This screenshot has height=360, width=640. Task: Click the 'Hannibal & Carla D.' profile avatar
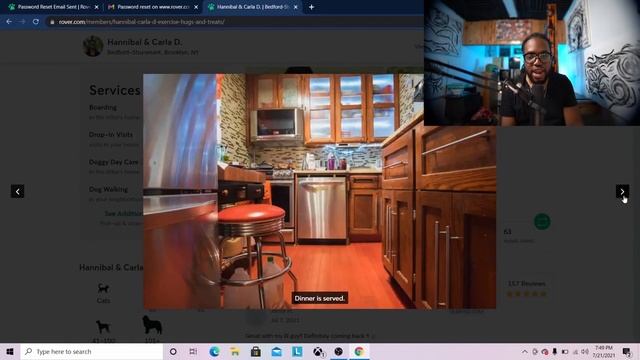[93, 46]
